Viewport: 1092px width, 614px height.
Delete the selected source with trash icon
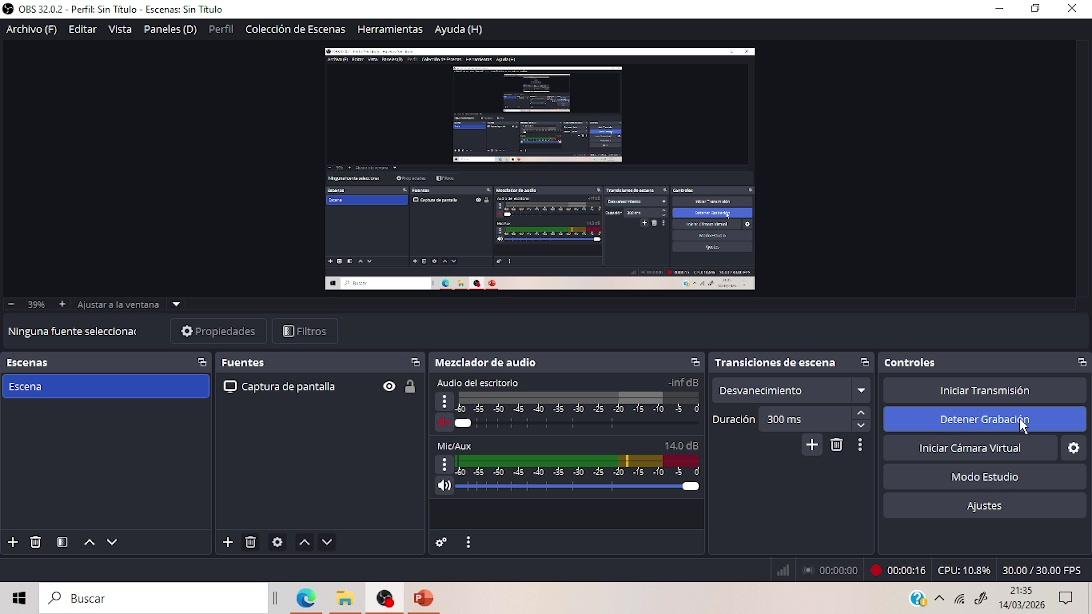(251, 543)
